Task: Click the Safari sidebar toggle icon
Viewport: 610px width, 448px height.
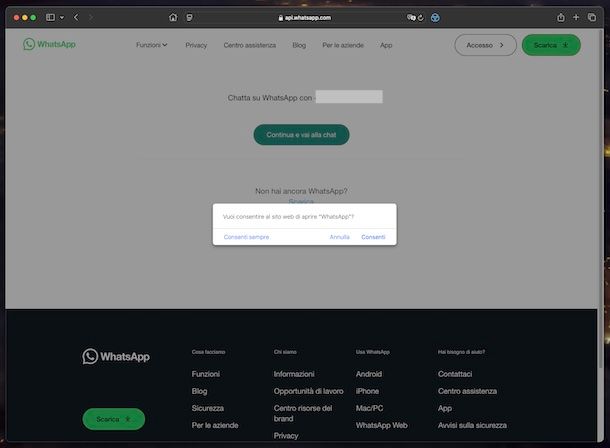Action: pos(50,18)
